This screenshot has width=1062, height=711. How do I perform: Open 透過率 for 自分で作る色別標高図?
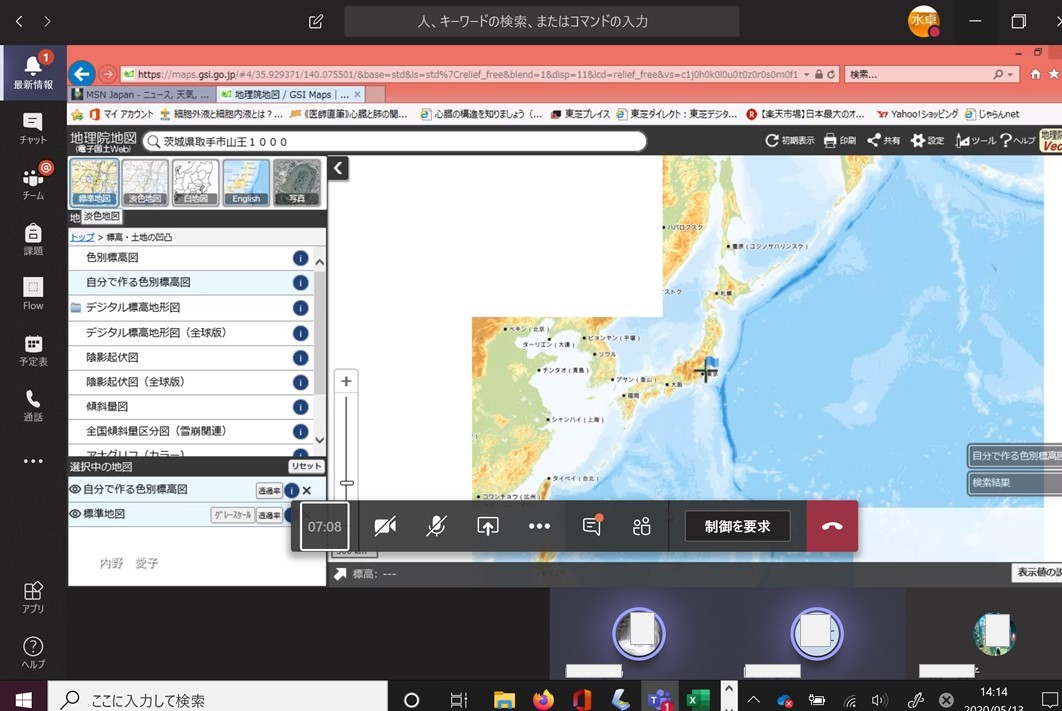(269, 491)
